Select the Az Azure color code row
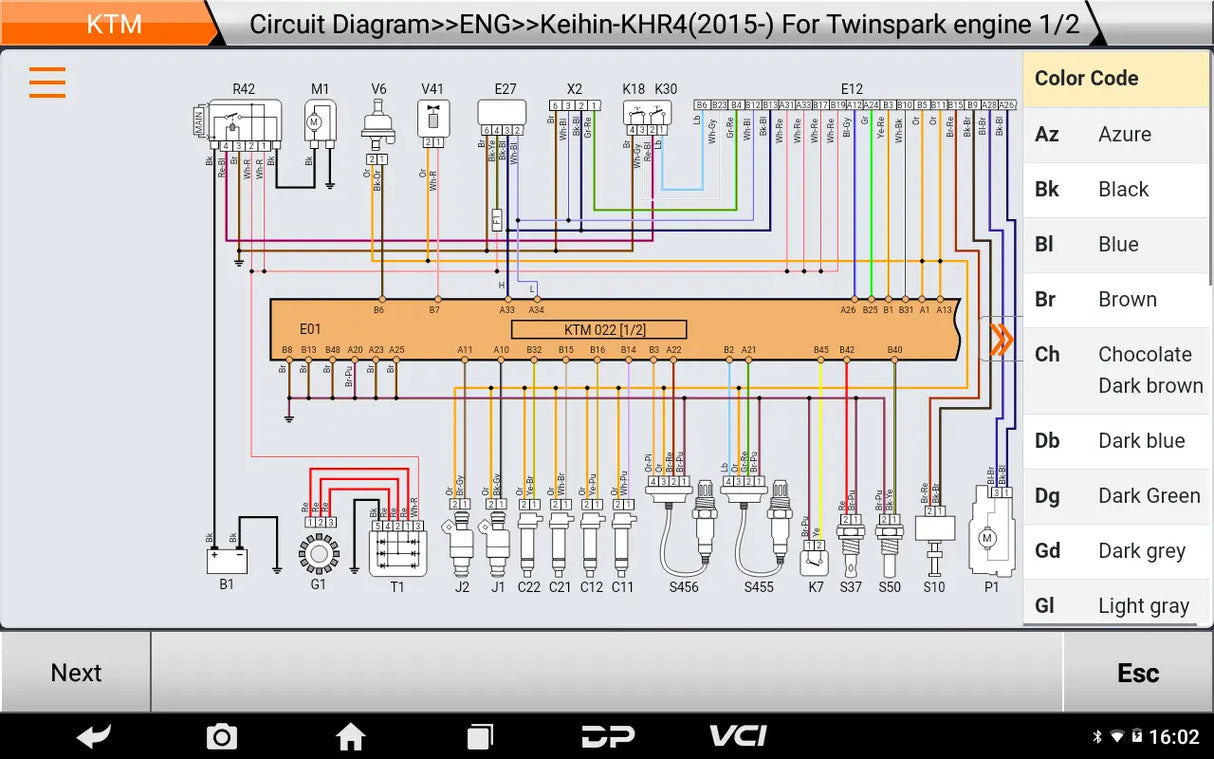1214x759 pixels. (x=1116, y=134)
